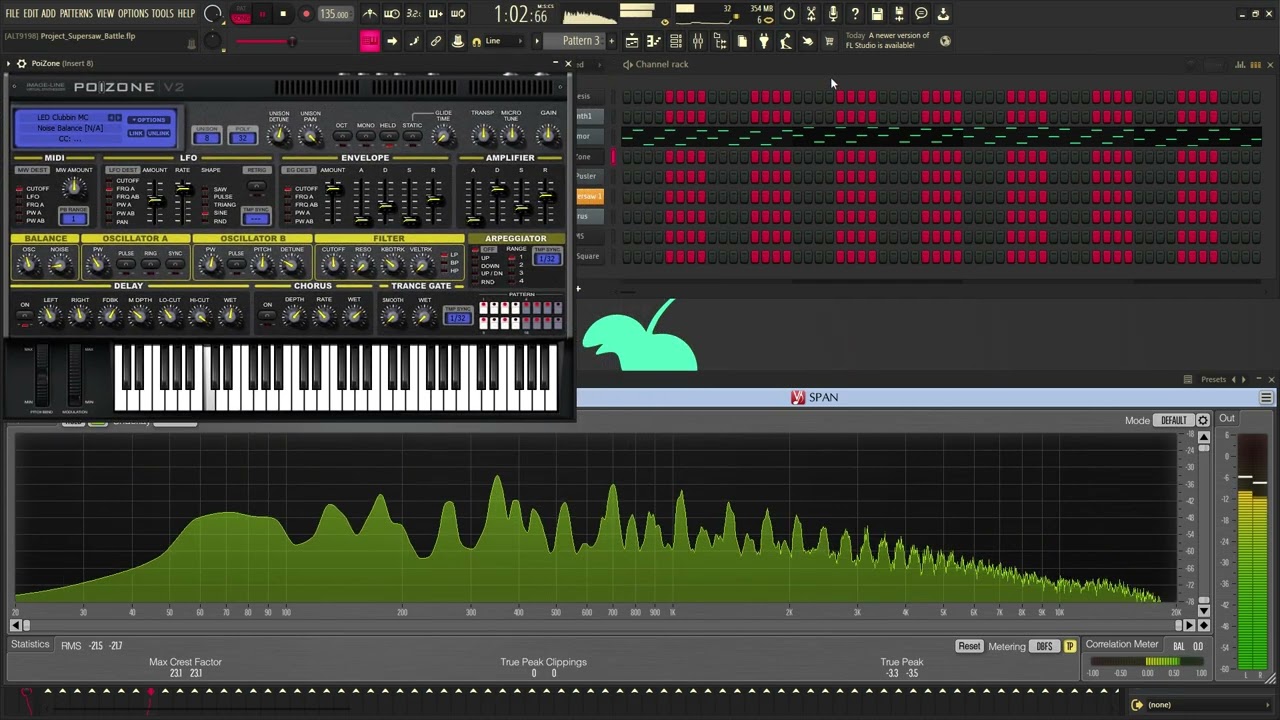The height and width of the screenshot is (720, 1280).
Task: Toggle the STATIC glide button in PoiZone
Action: point(412,134)
